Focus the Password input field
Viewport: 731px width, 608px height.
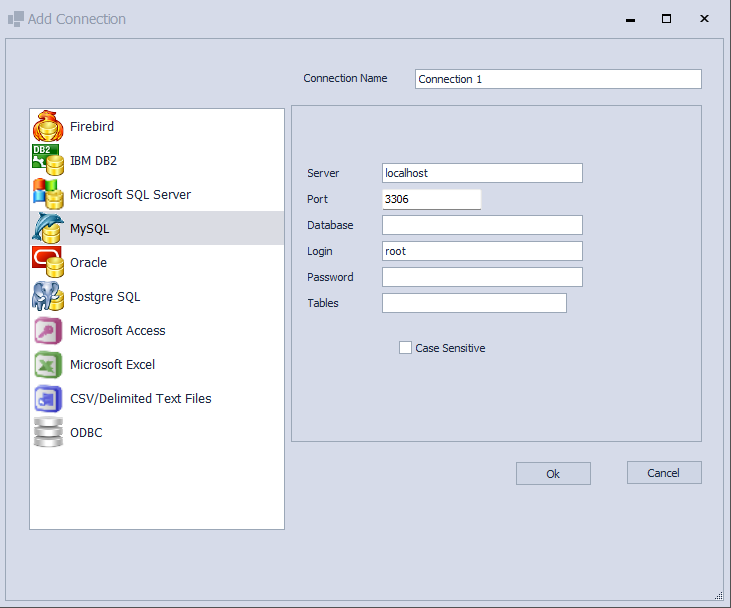point(482,277)
